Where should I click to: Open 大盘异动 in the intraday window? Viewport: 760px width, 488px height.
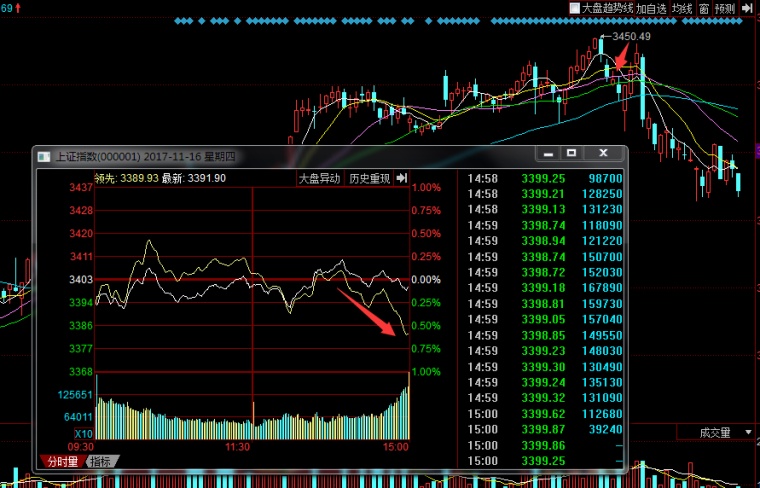pos(319,178)
